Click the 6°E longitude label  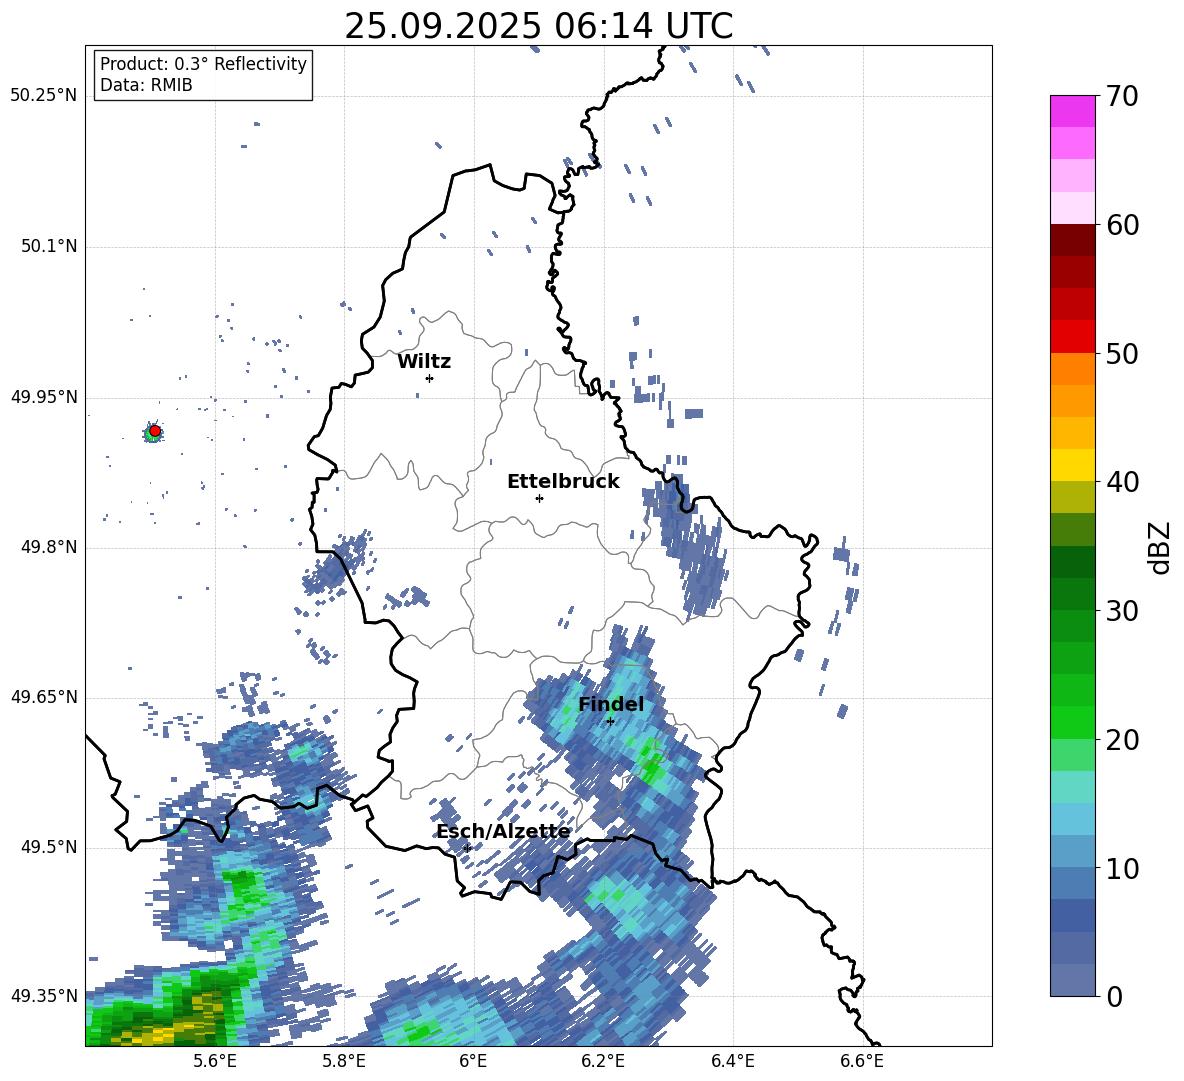point(473,1061)
